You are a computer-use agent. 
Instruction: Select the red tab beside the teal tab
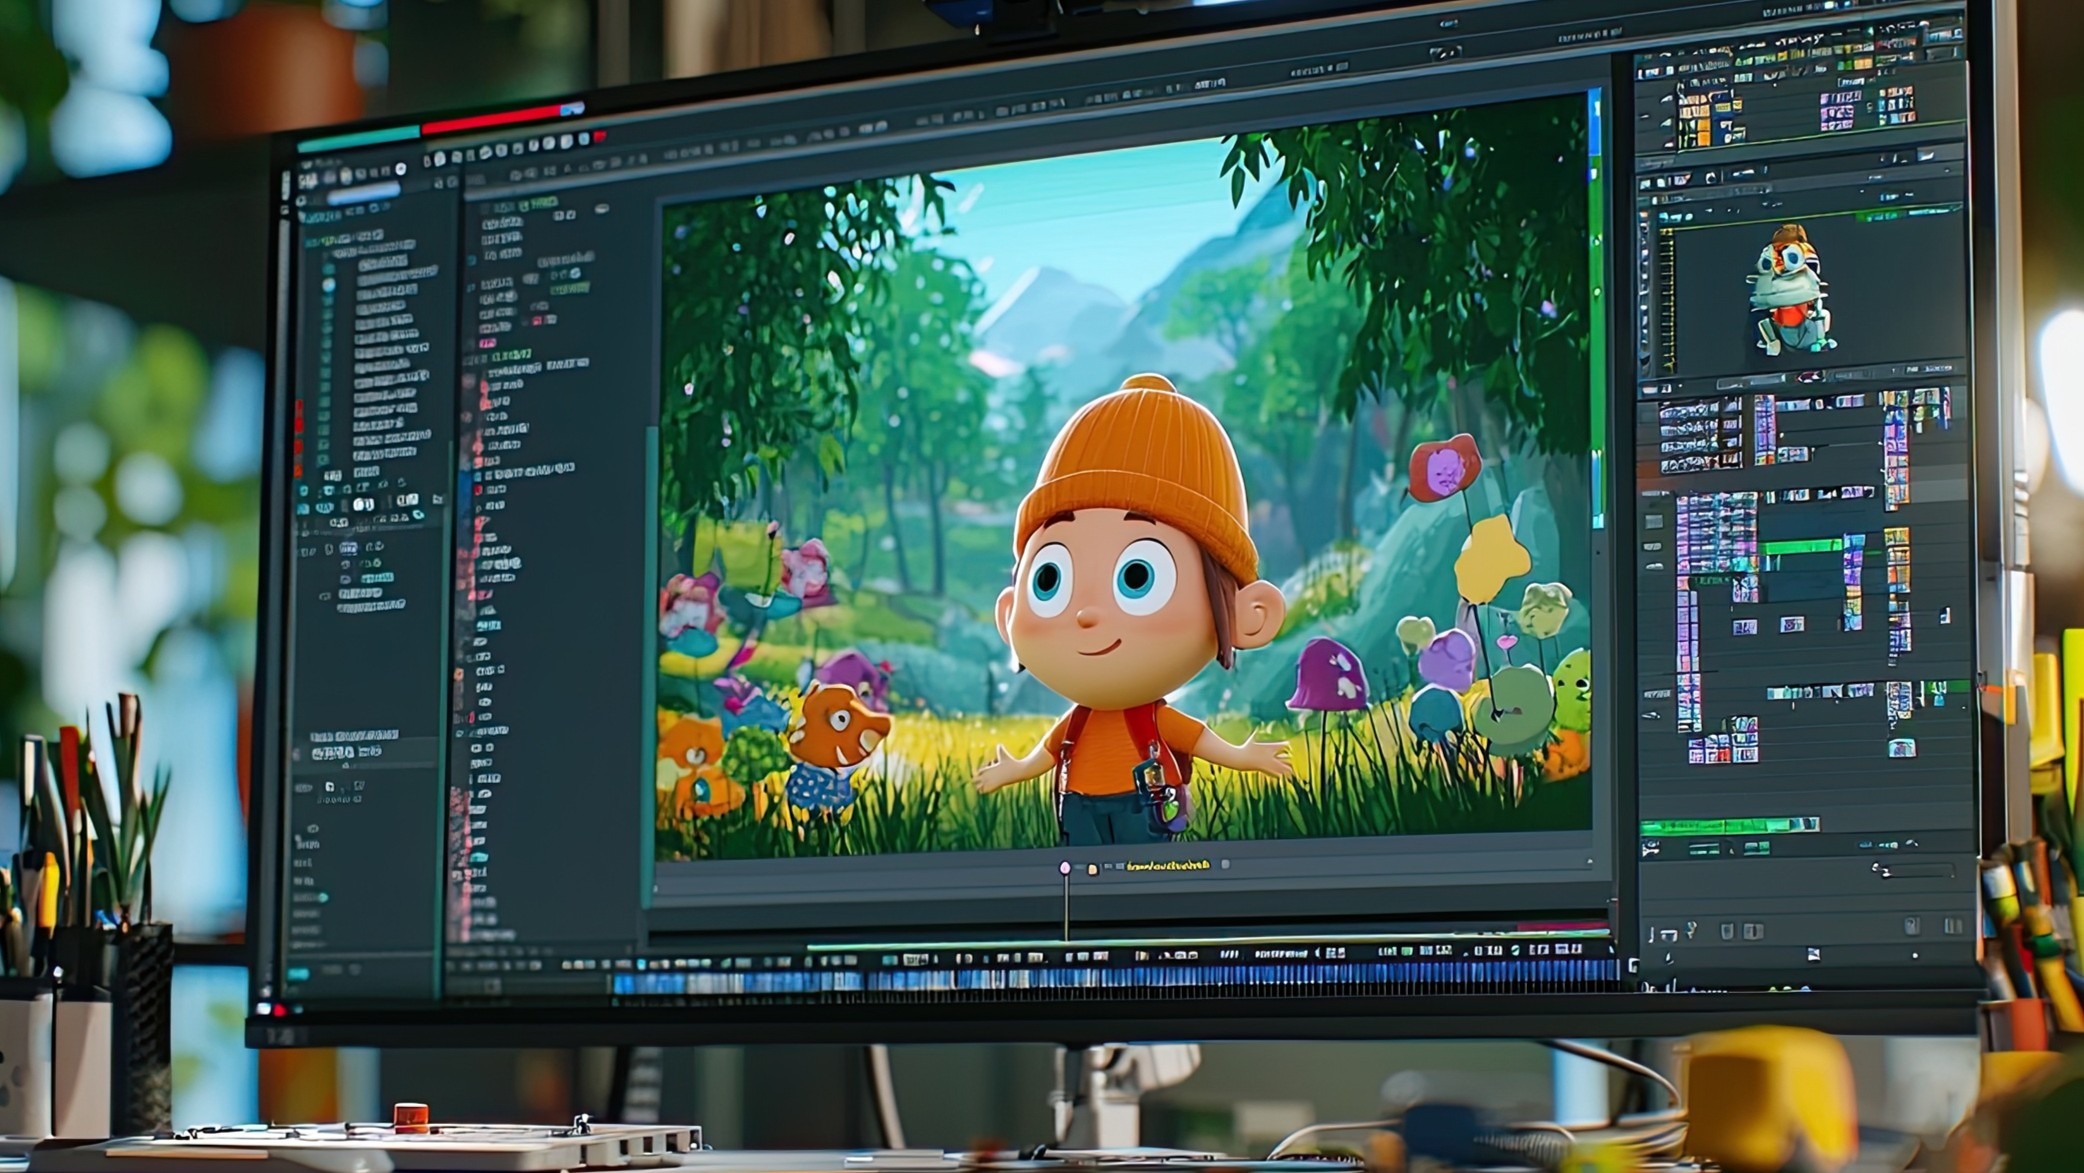pos(490,120)
